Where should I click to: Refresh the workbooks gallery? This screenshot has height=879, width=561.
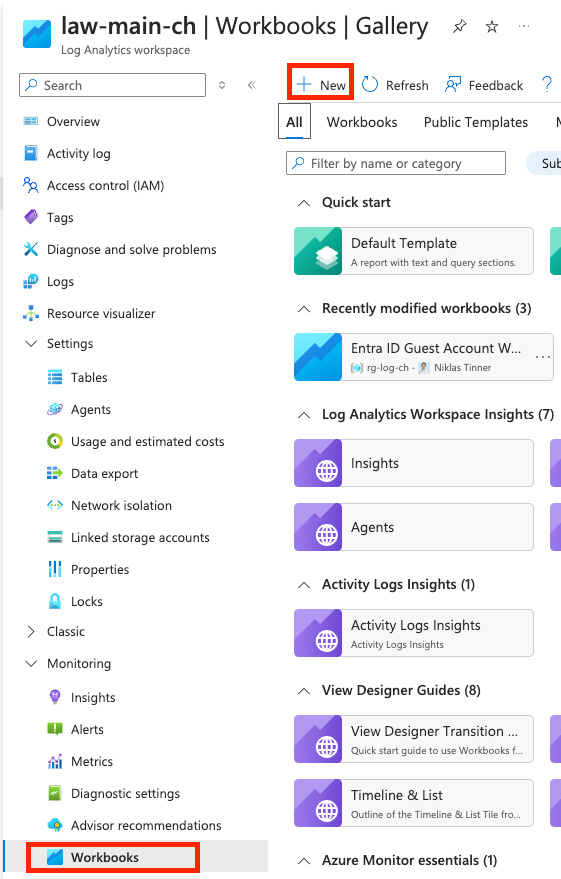395,85
